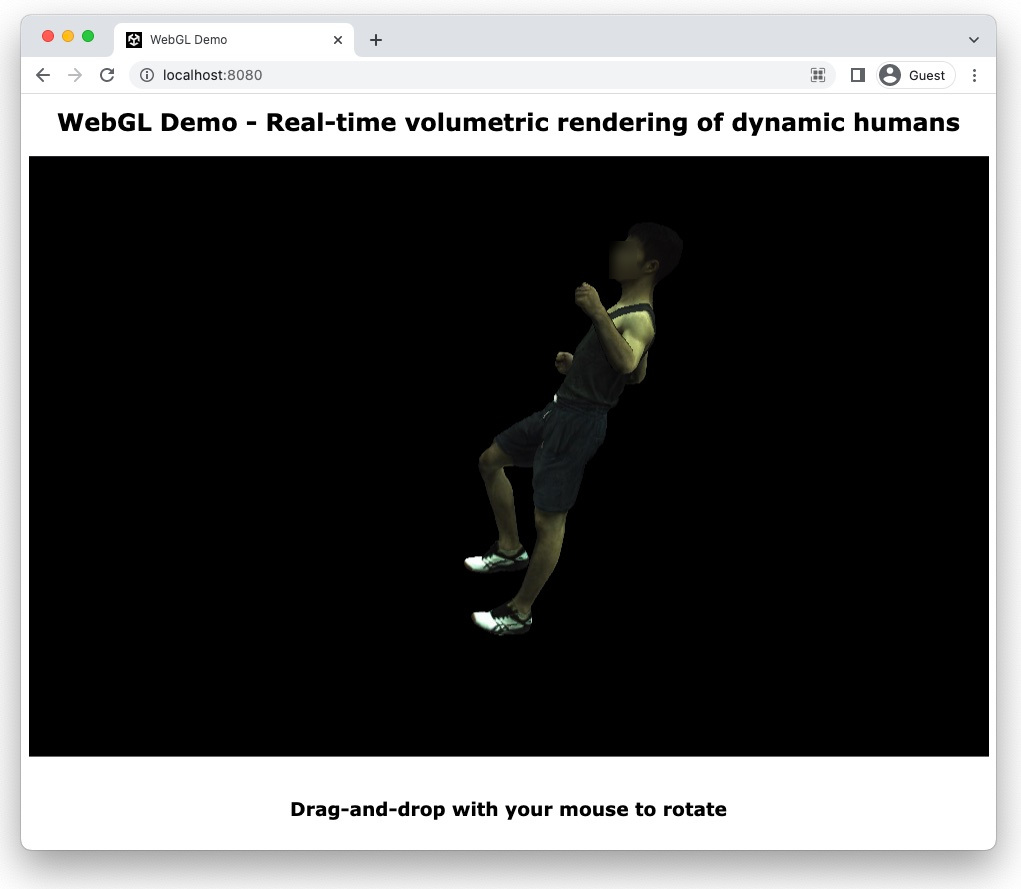Reload the localhost page
This screenshot has height=889, width=1021.
pyautogui.click(x=107, y=76)
